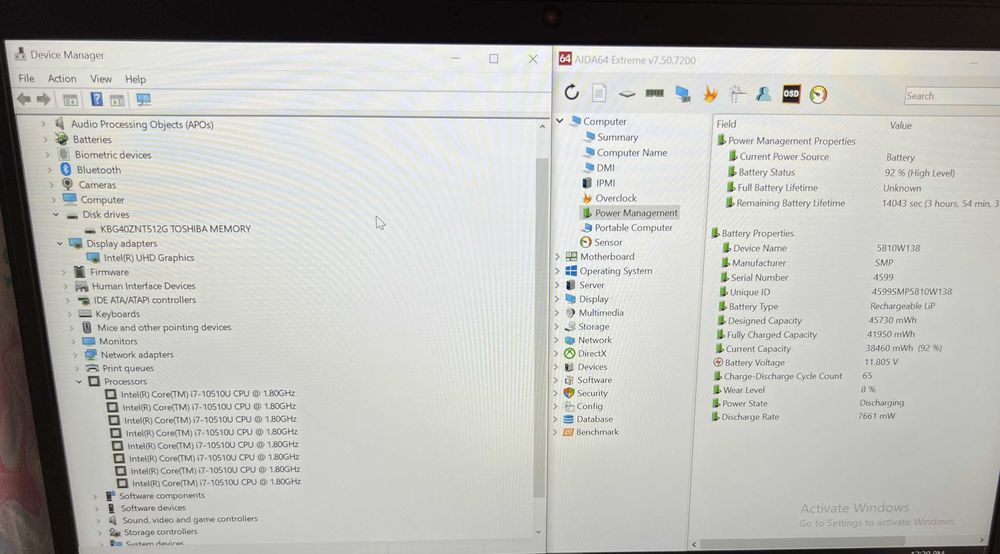Click the AIDA64 disk benchmark toolbar icon

[626, 94]
